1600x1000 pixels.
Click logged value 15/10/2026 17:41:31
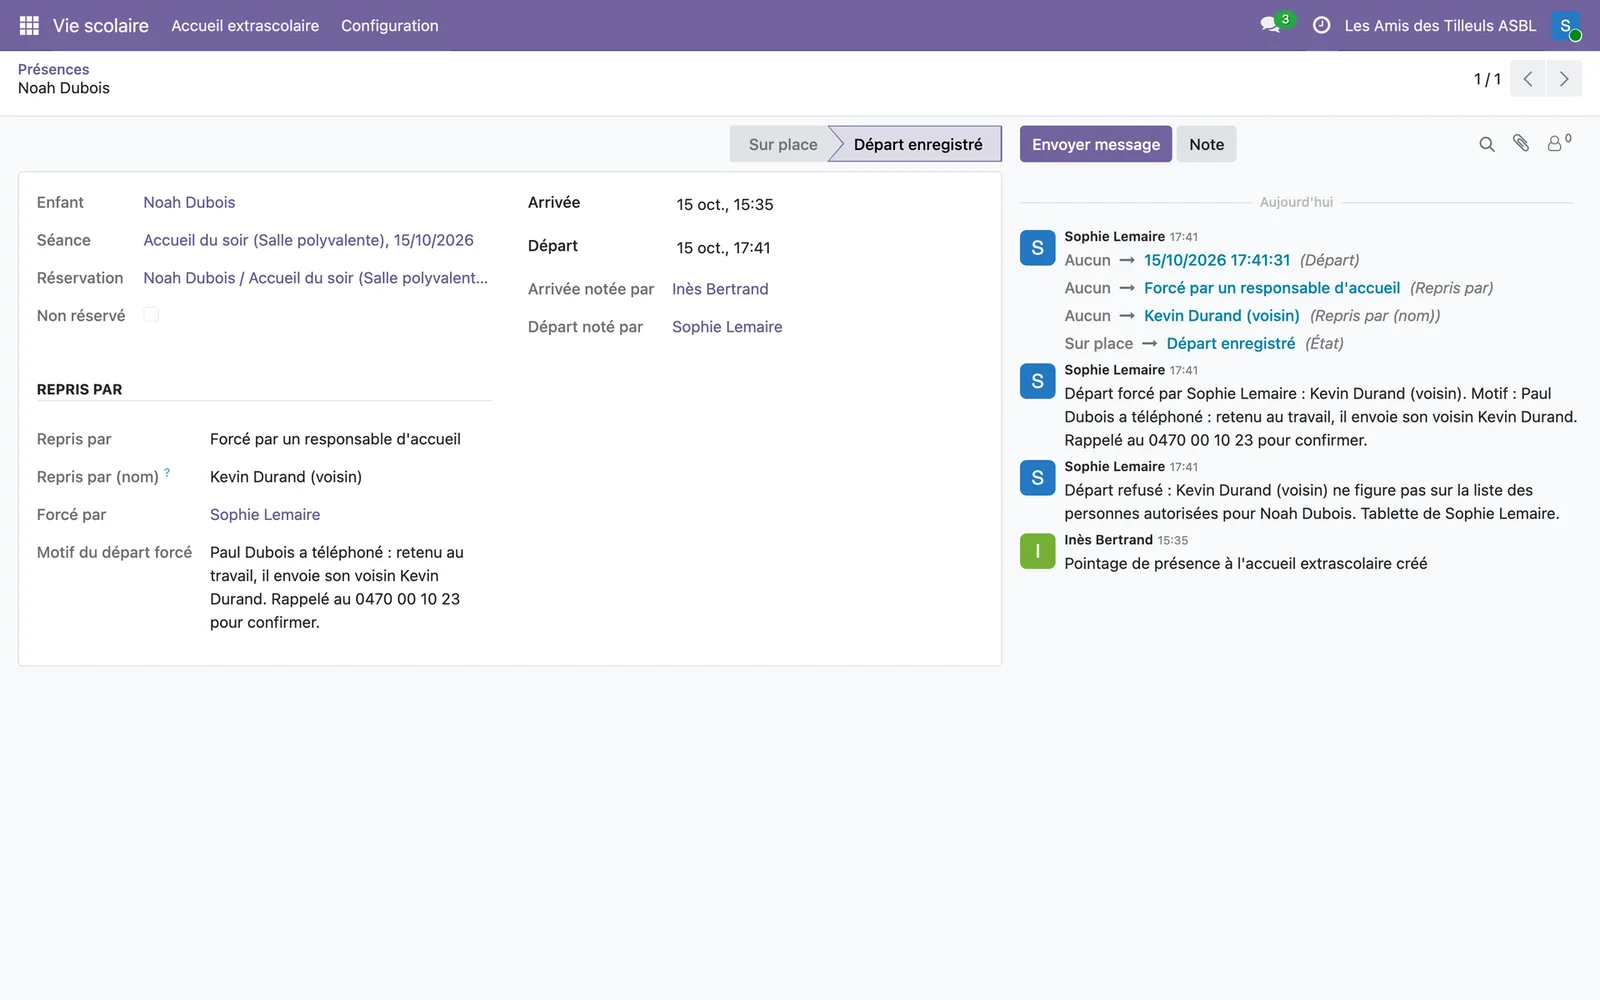point(1217,260)
